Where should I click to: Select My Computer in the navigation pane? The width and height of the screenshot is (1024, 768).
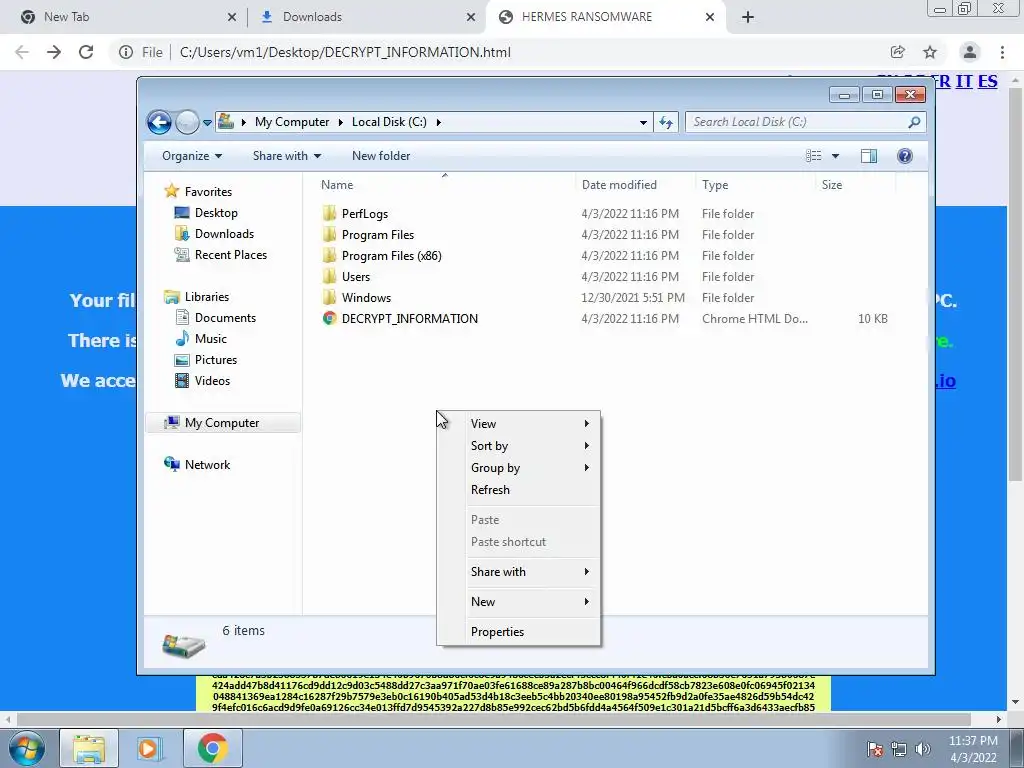coord(222,423)
